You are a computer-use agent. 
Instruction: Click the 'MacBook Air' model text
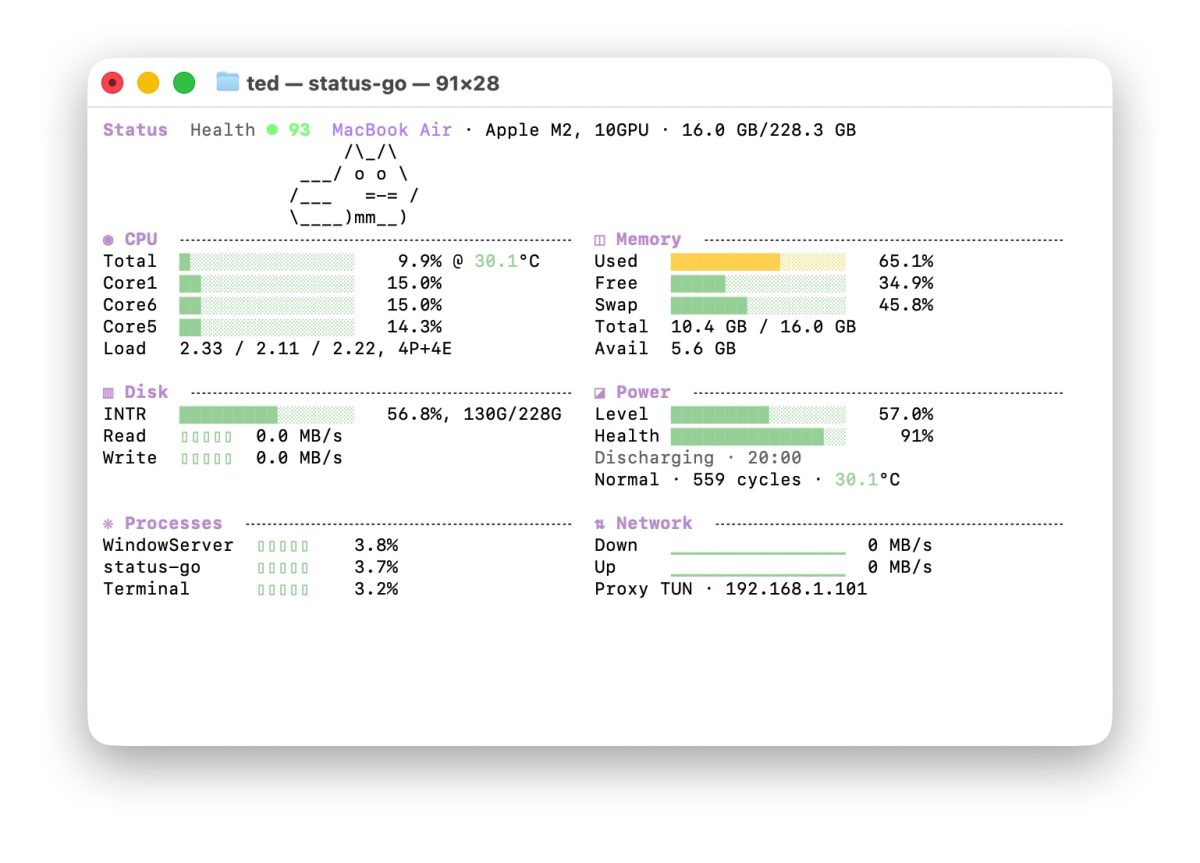(392, 130)
